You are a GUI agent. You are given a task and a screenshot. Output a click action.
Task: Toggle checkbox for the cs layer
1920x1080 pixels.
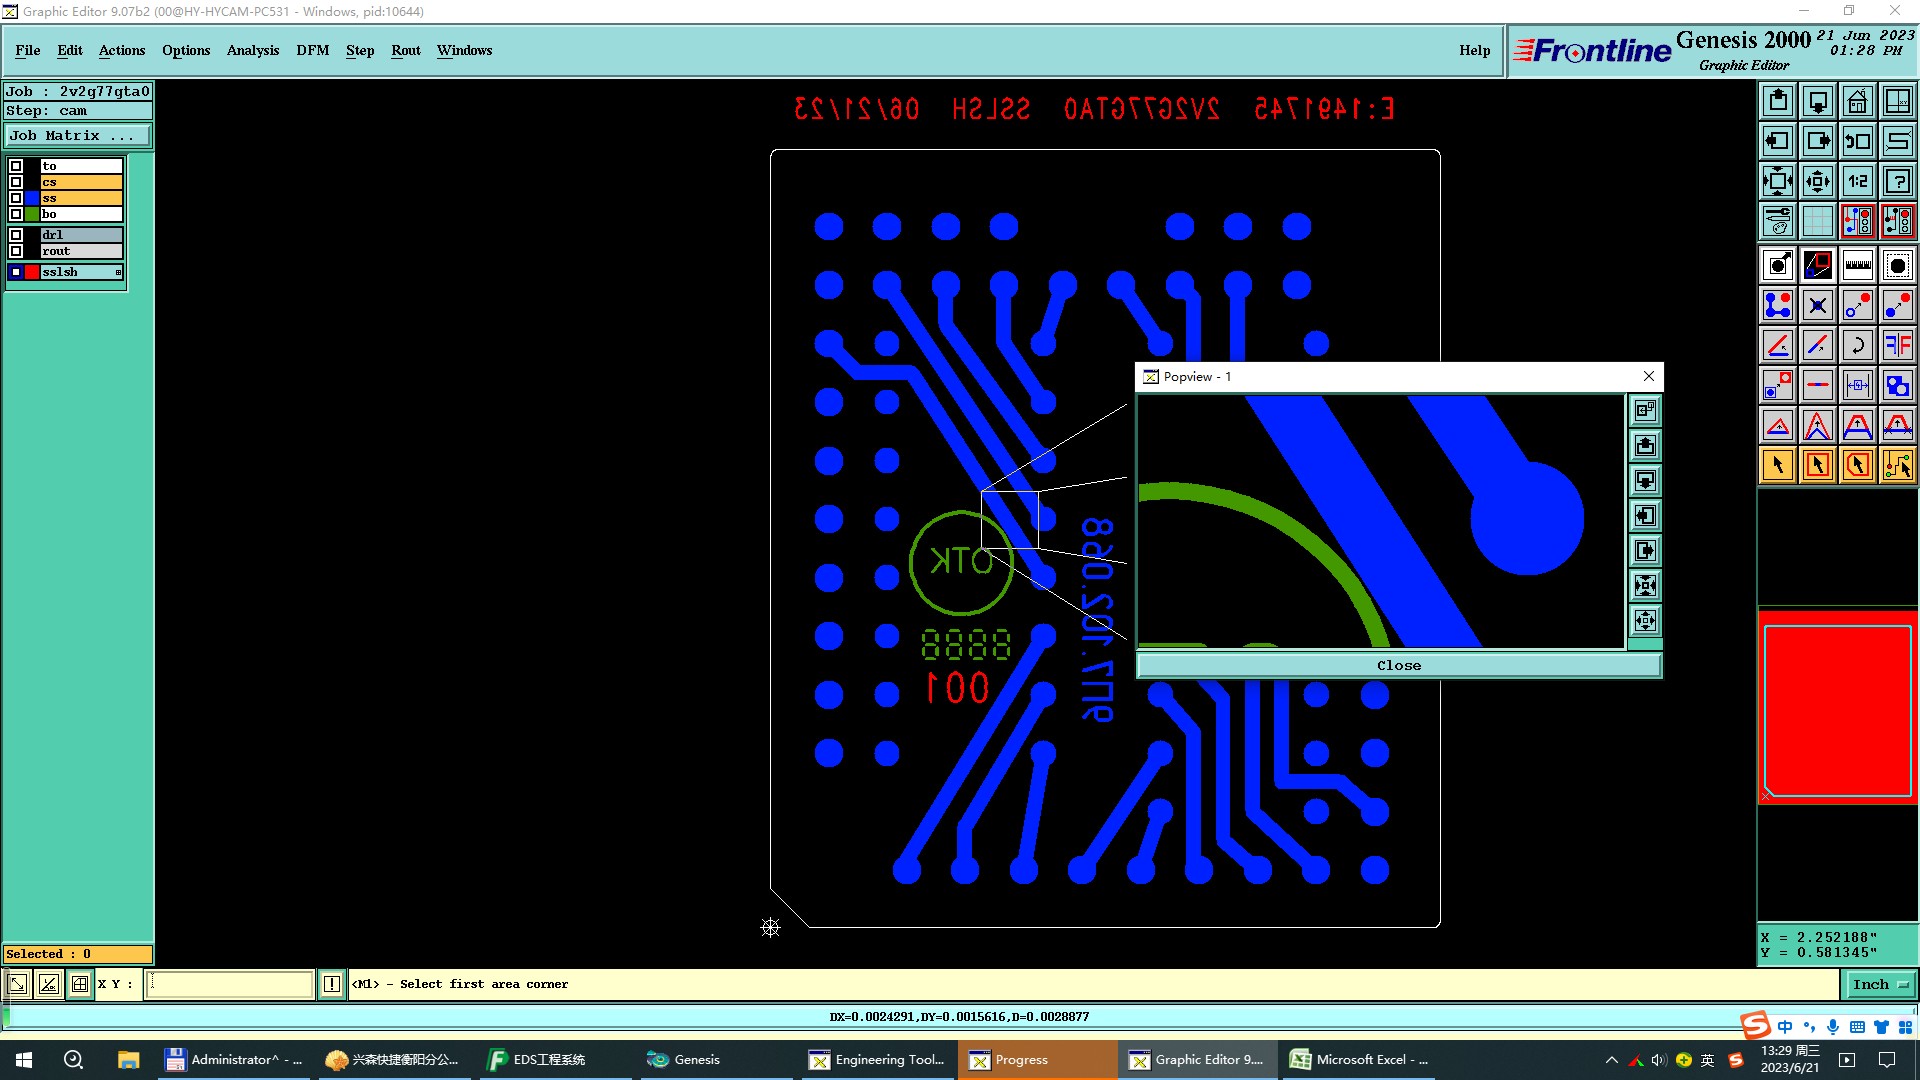pos(16,182)
